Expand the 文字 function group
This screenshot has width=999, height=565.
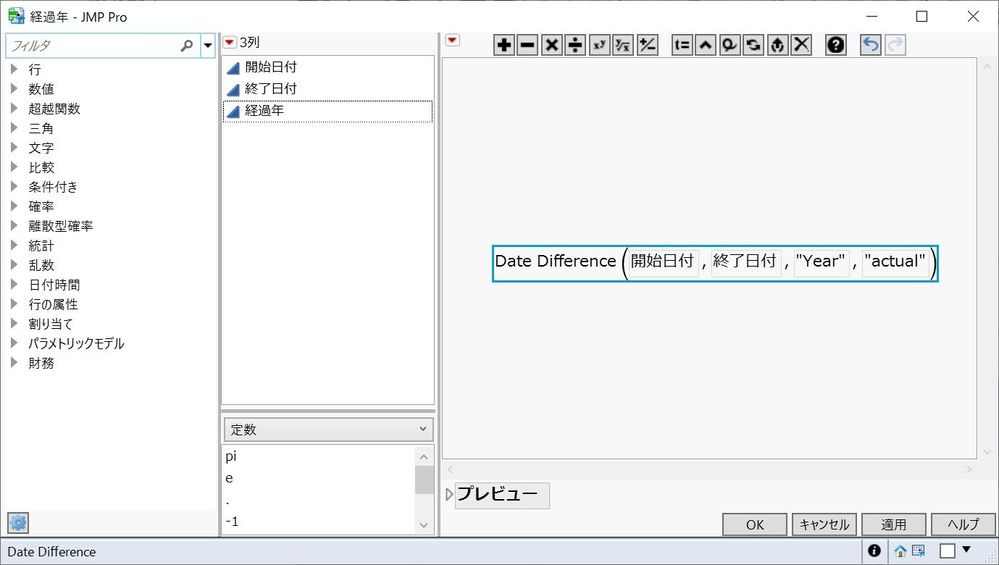tap(14, 147)
